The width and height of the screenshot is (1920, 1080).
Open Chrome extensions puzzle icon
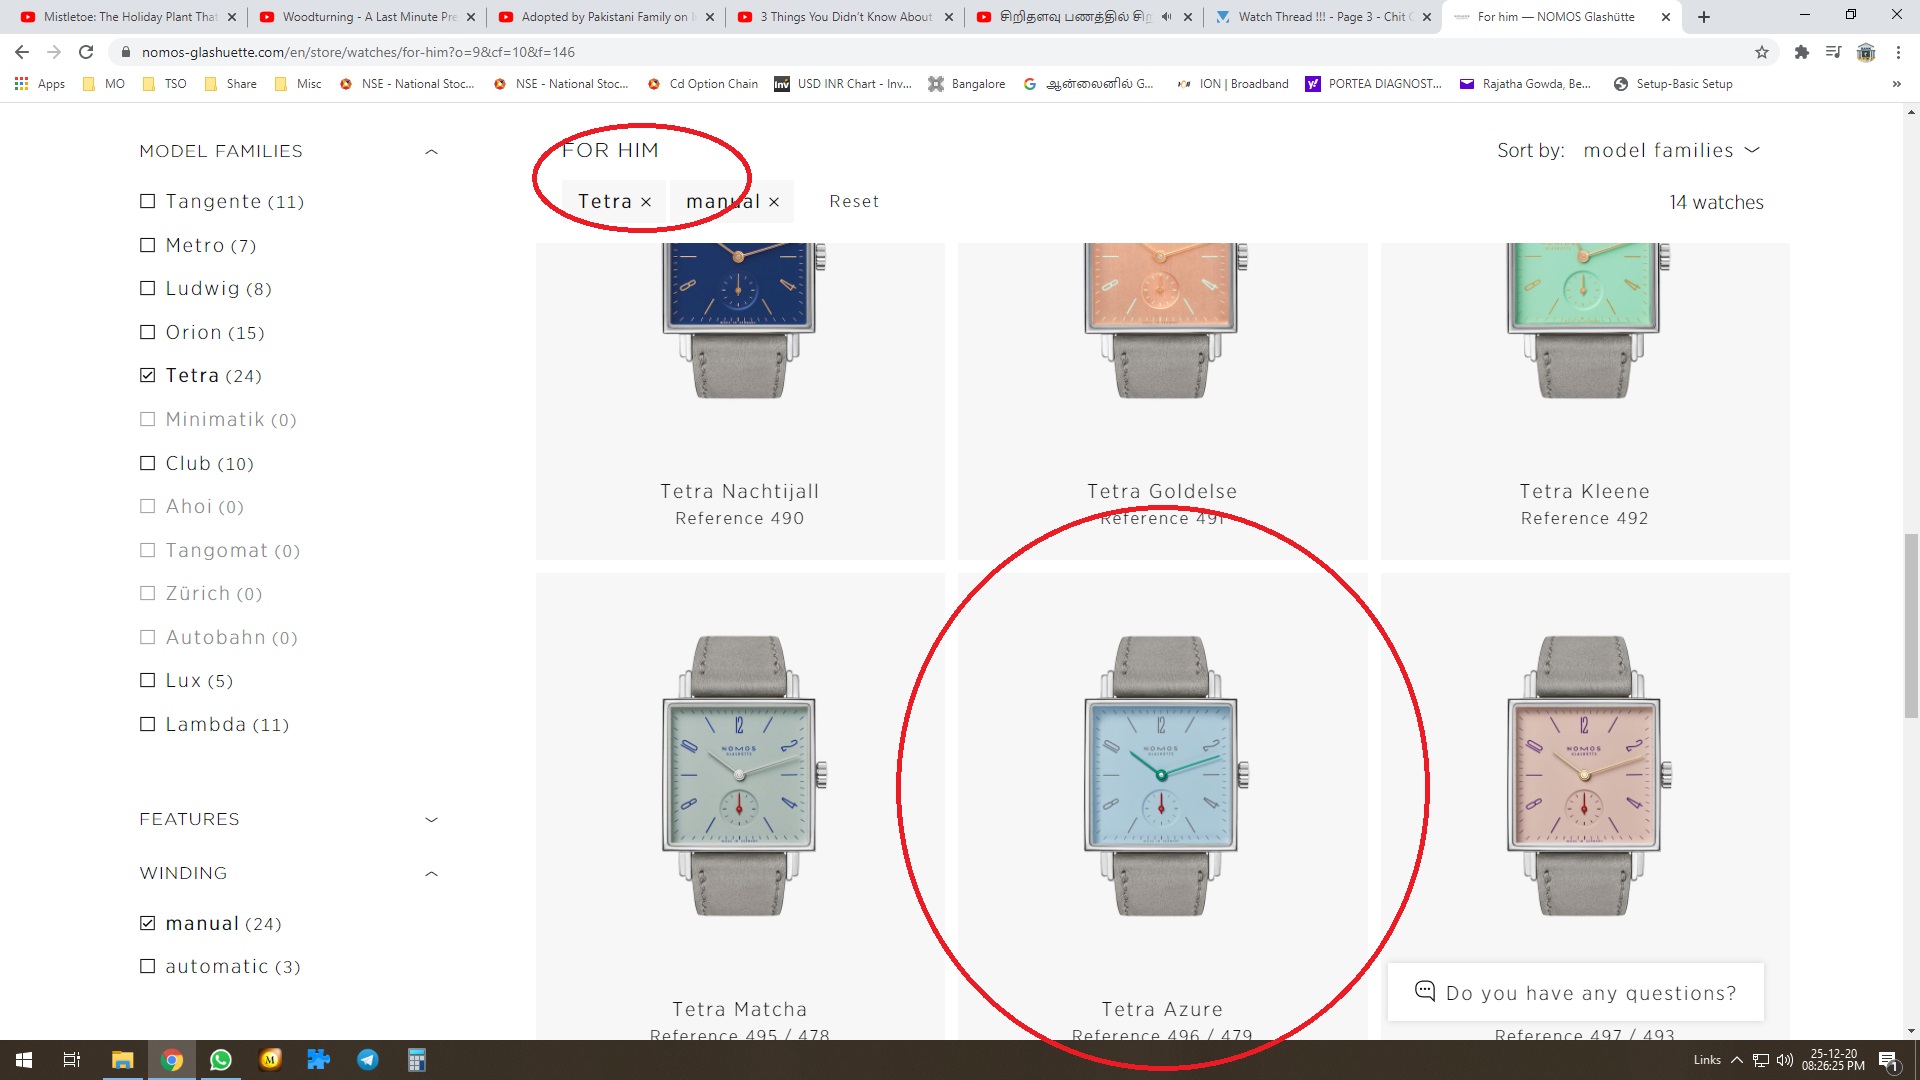[x=1801, y=52]
